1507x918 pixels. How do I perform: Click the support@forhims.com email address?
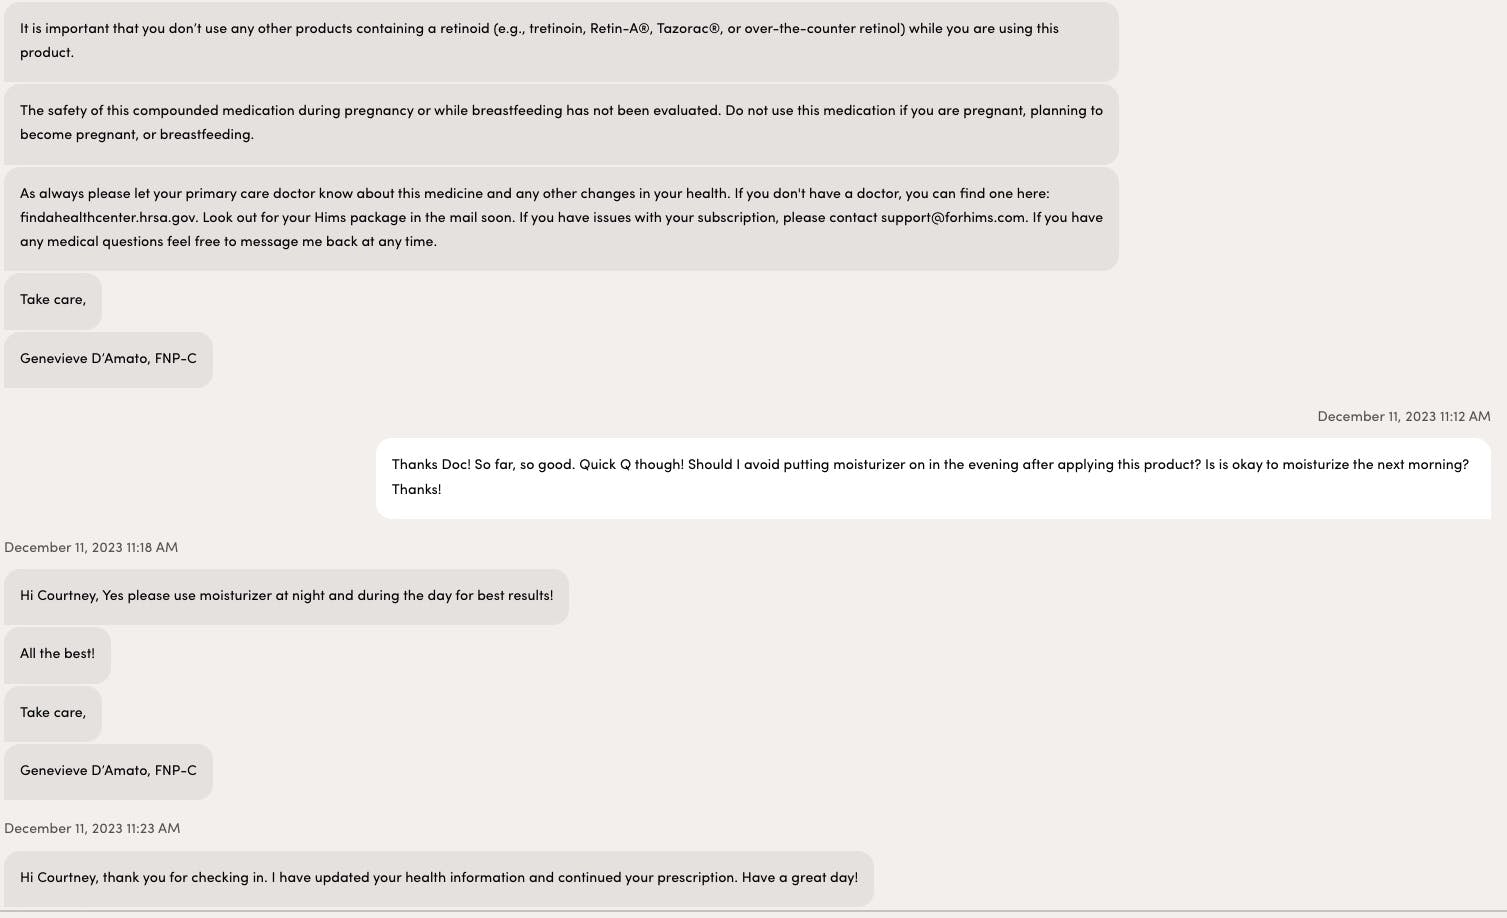[x=952, y=218]
